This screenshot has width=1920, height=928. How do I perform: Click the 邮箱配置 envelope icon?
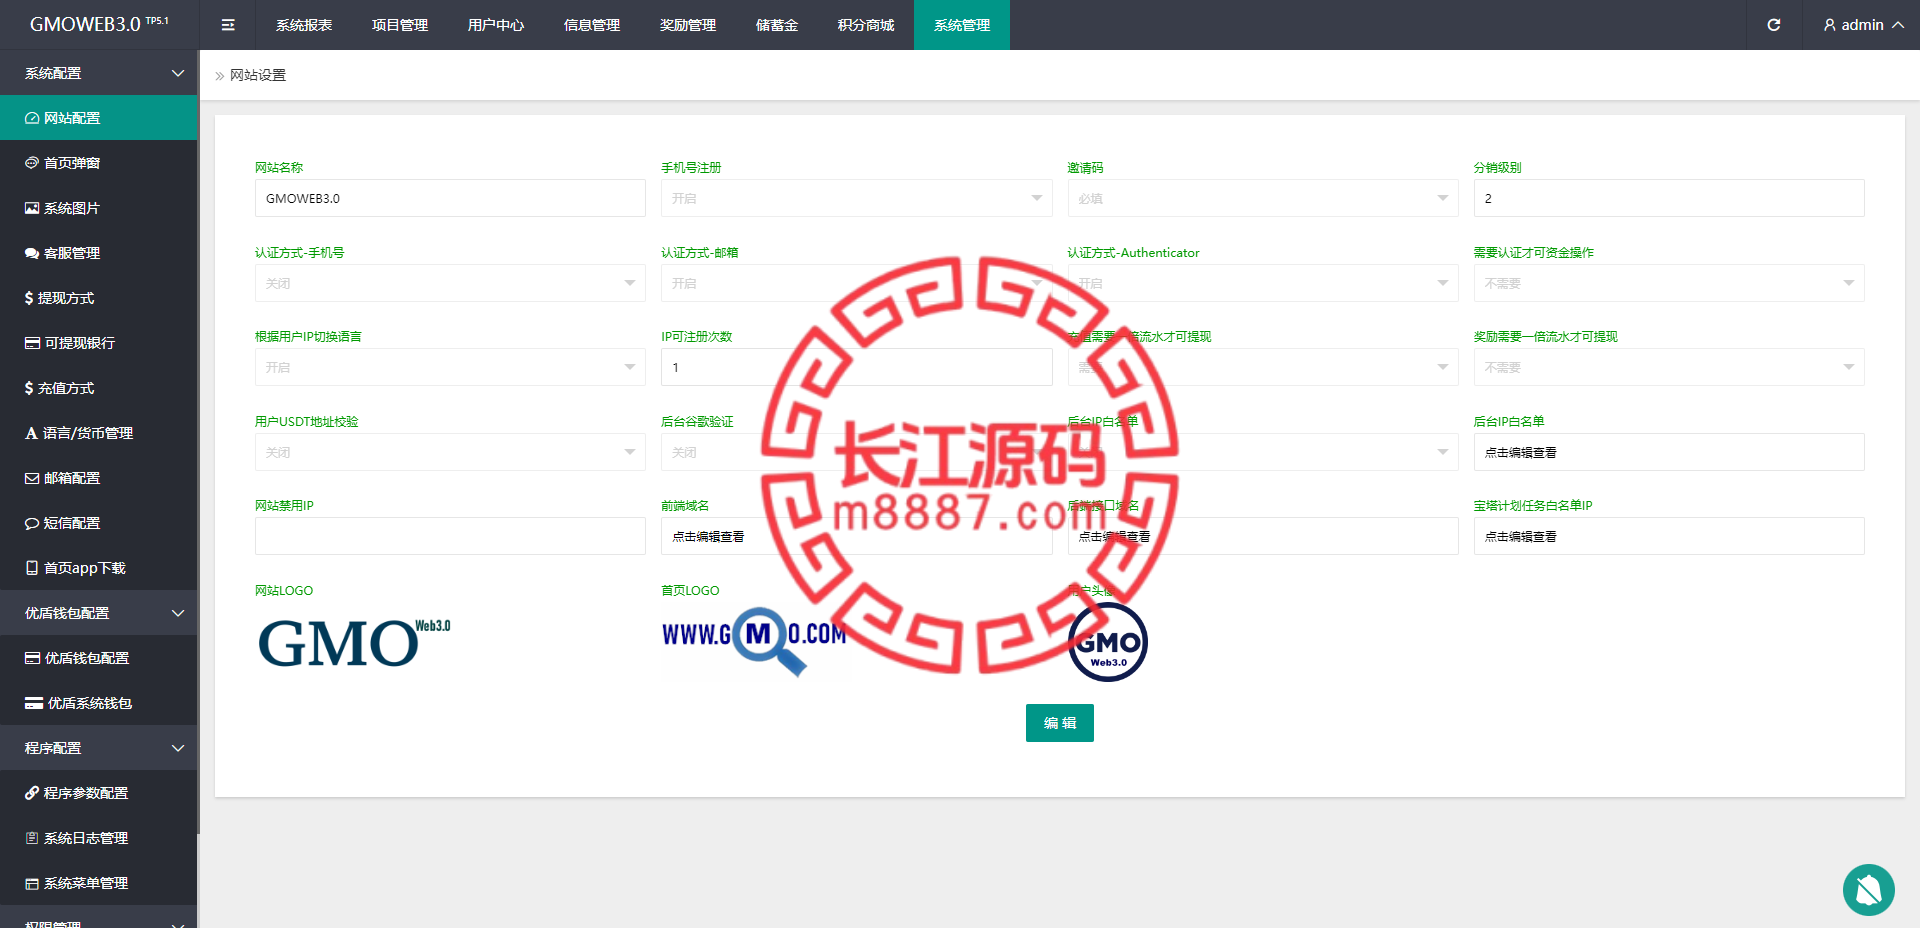[x=32, y=478]
